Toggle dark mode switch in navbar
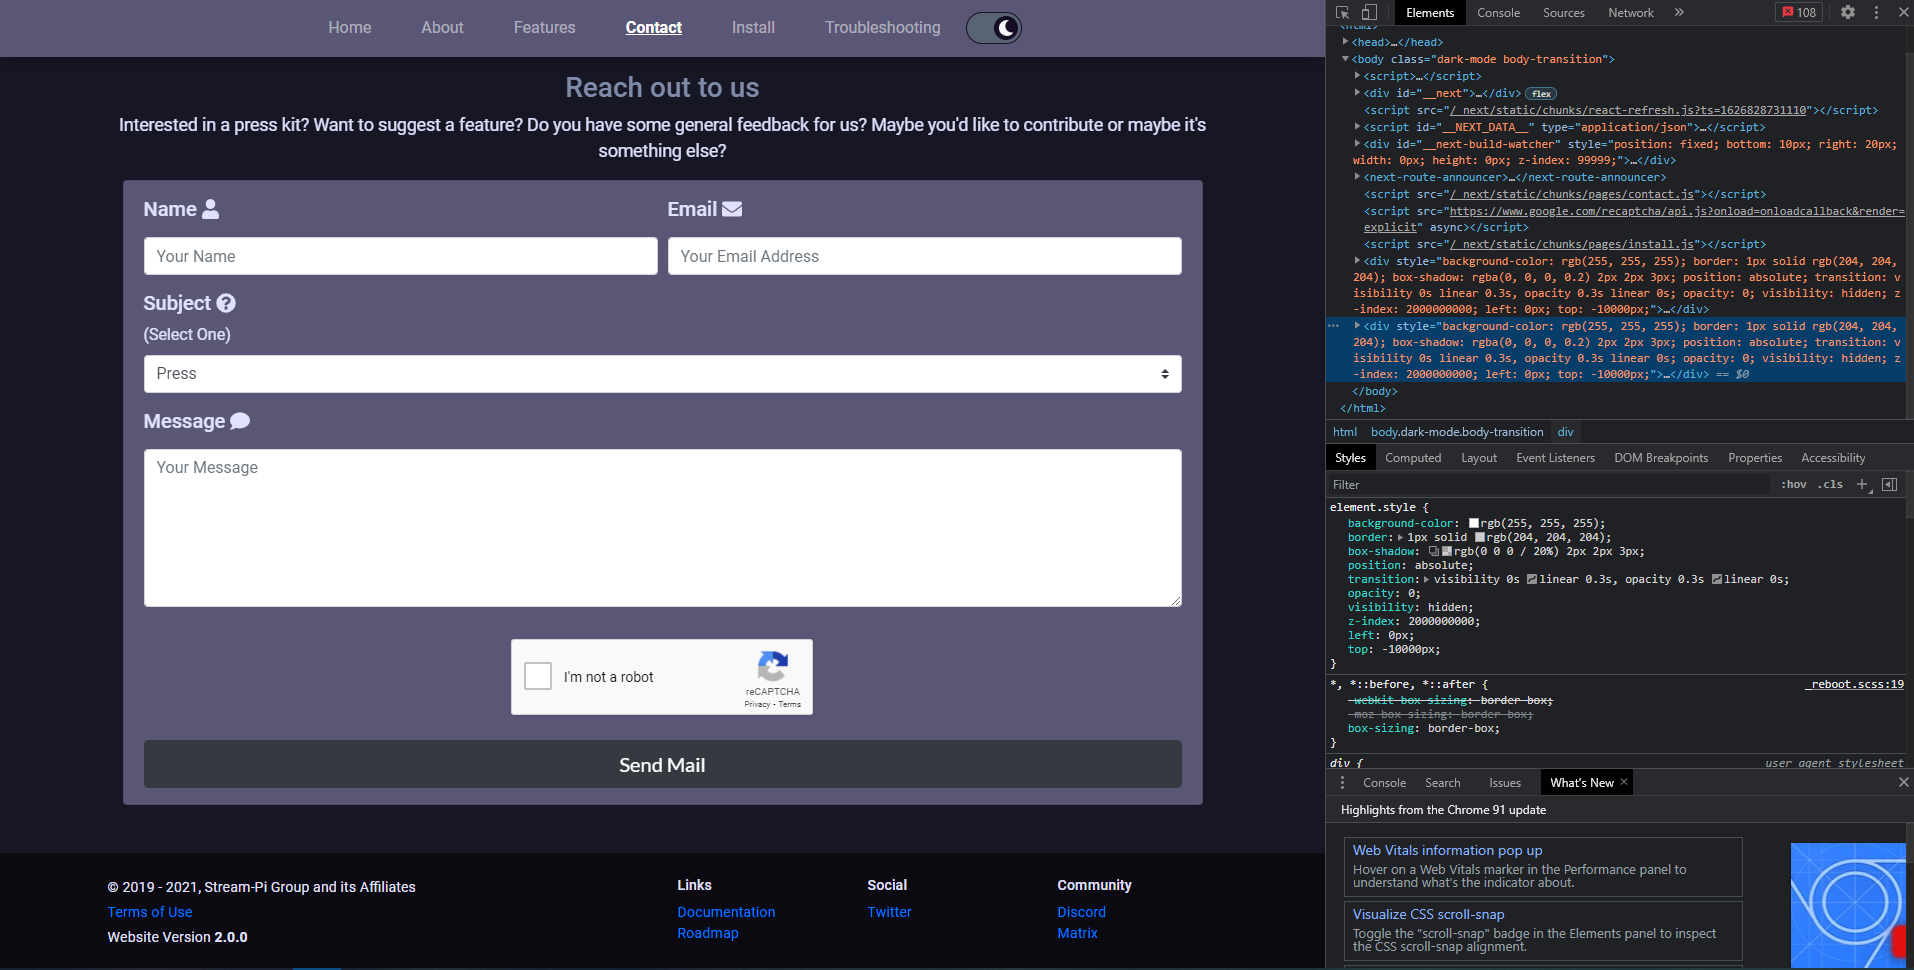Screen dimensions: 1914x970 [x=993, y=28]
